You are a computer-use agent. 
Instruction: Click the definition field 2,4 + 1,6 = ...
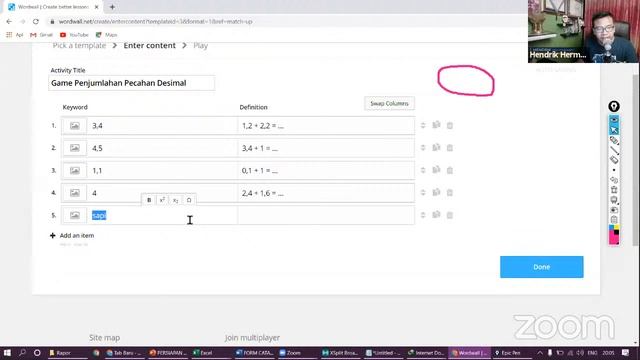click(326, 193)
